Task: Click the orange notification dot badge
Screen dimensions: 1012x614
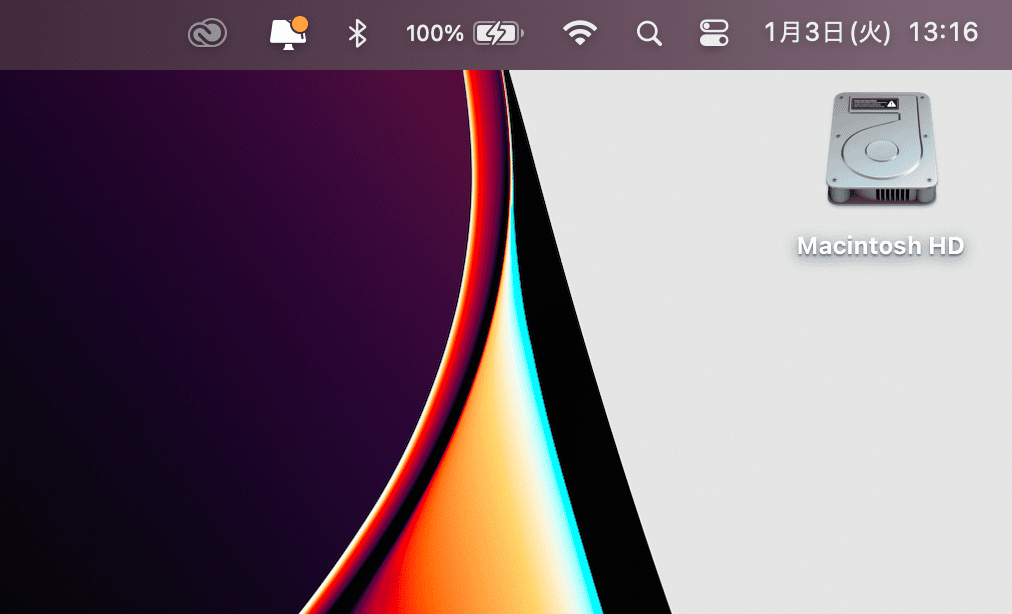Action: (x=299, y=24)
